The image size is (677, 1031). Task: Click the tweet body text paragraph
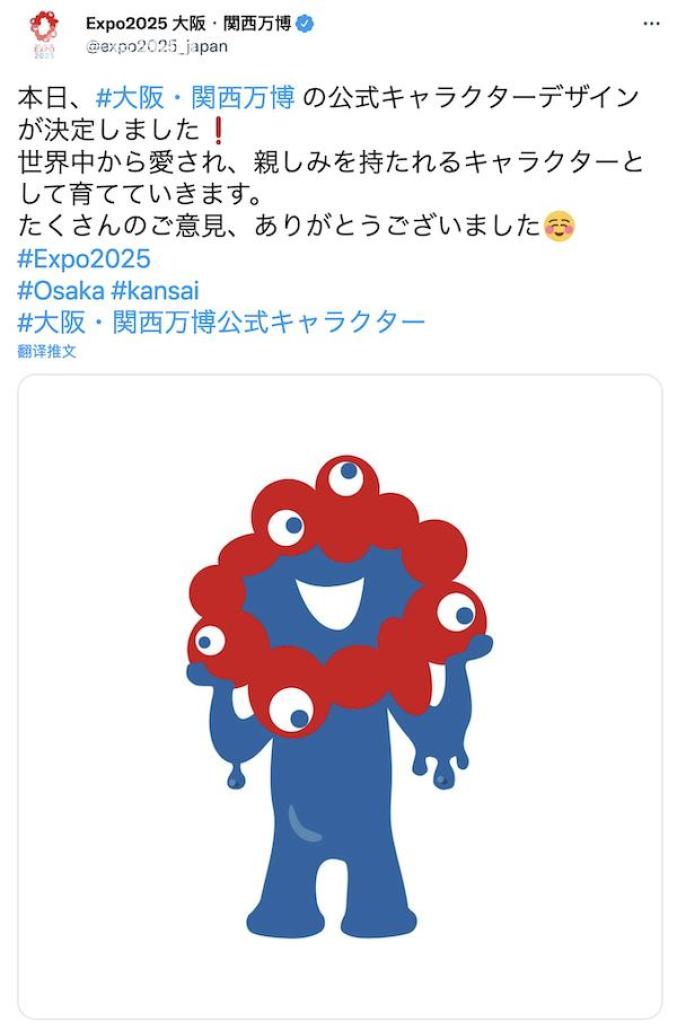[x=331, y=162]
